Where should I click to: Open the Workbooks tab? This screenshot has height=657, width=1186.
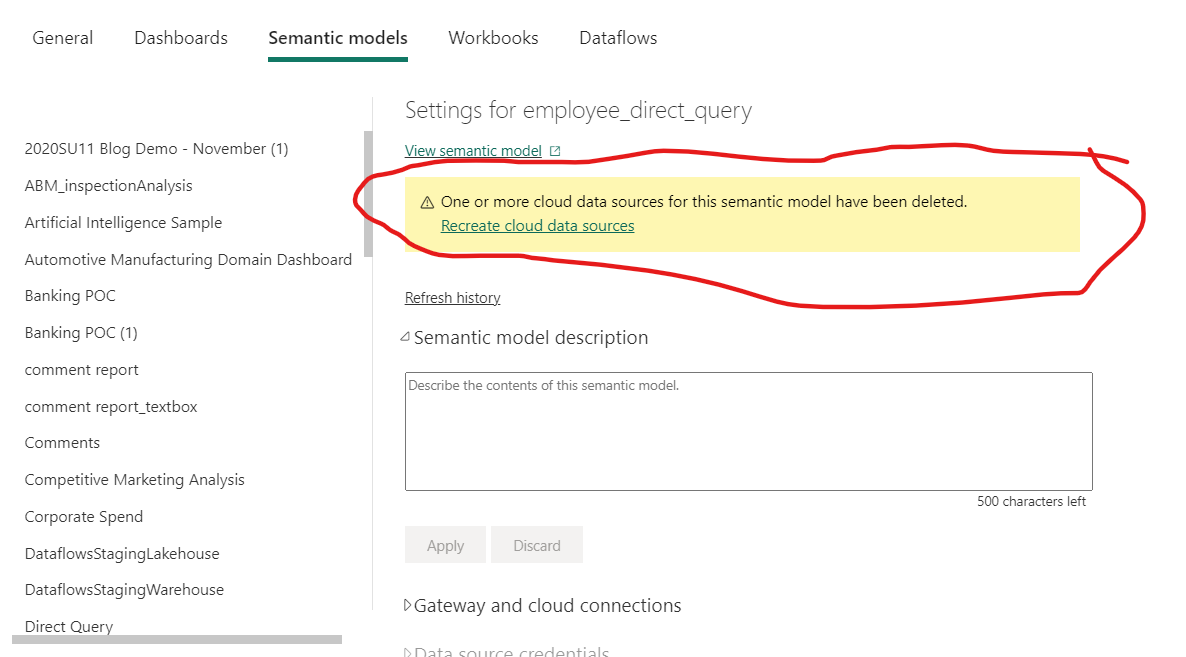493,38
